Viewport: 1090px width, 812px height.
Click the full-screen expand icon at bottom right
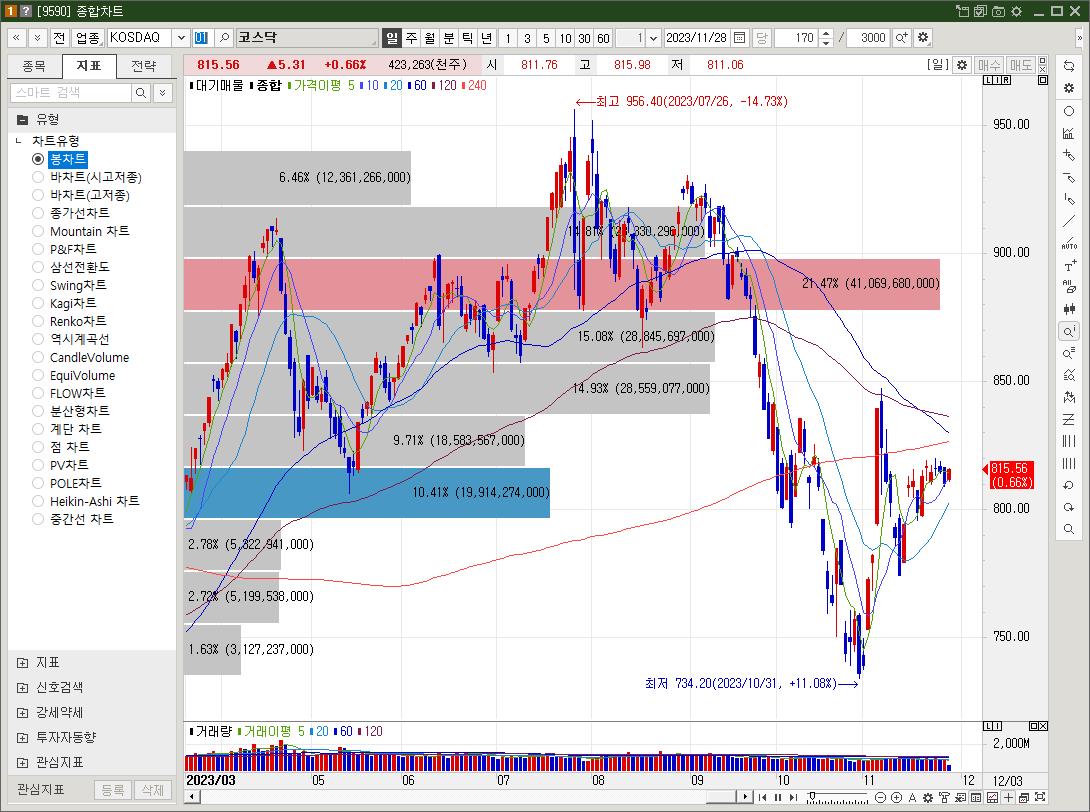click(x=1041, y=797)
